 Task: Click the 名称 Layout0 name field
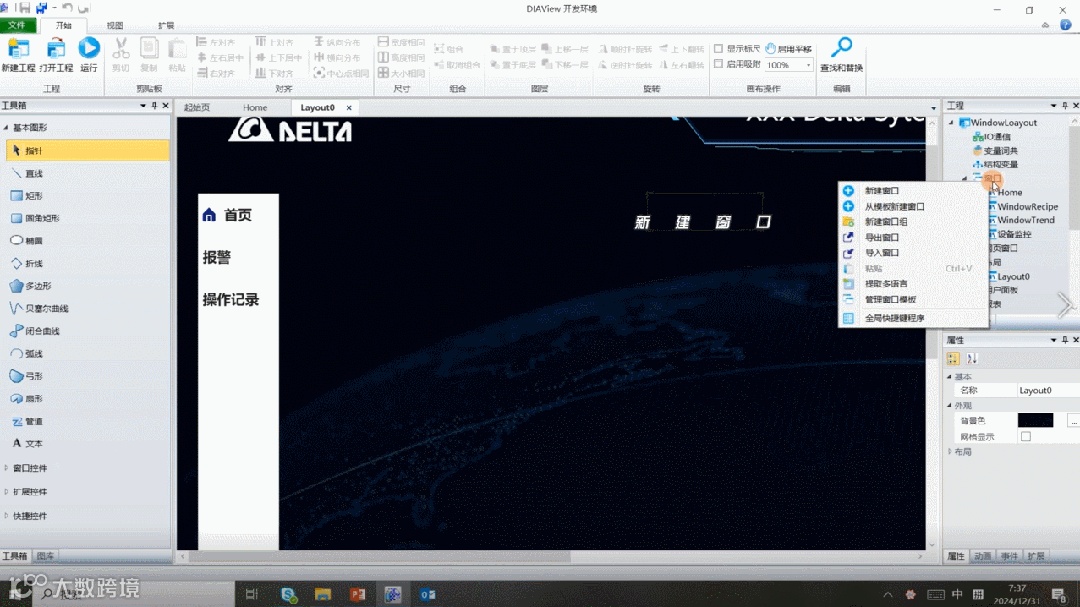[1048, 391]
